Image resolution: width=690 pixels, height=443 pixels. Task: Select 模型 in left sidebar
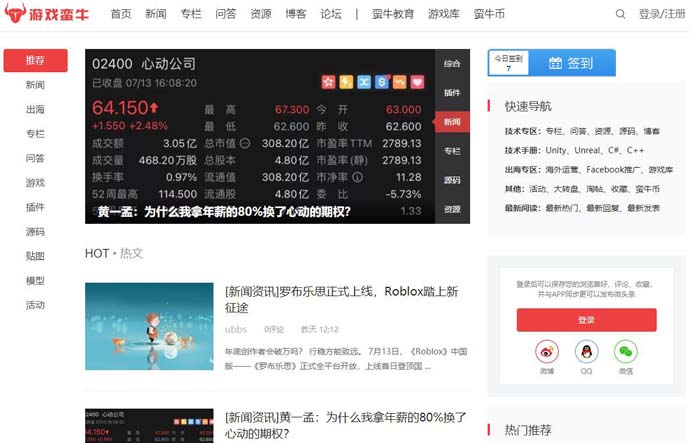[x=35, y=280]
